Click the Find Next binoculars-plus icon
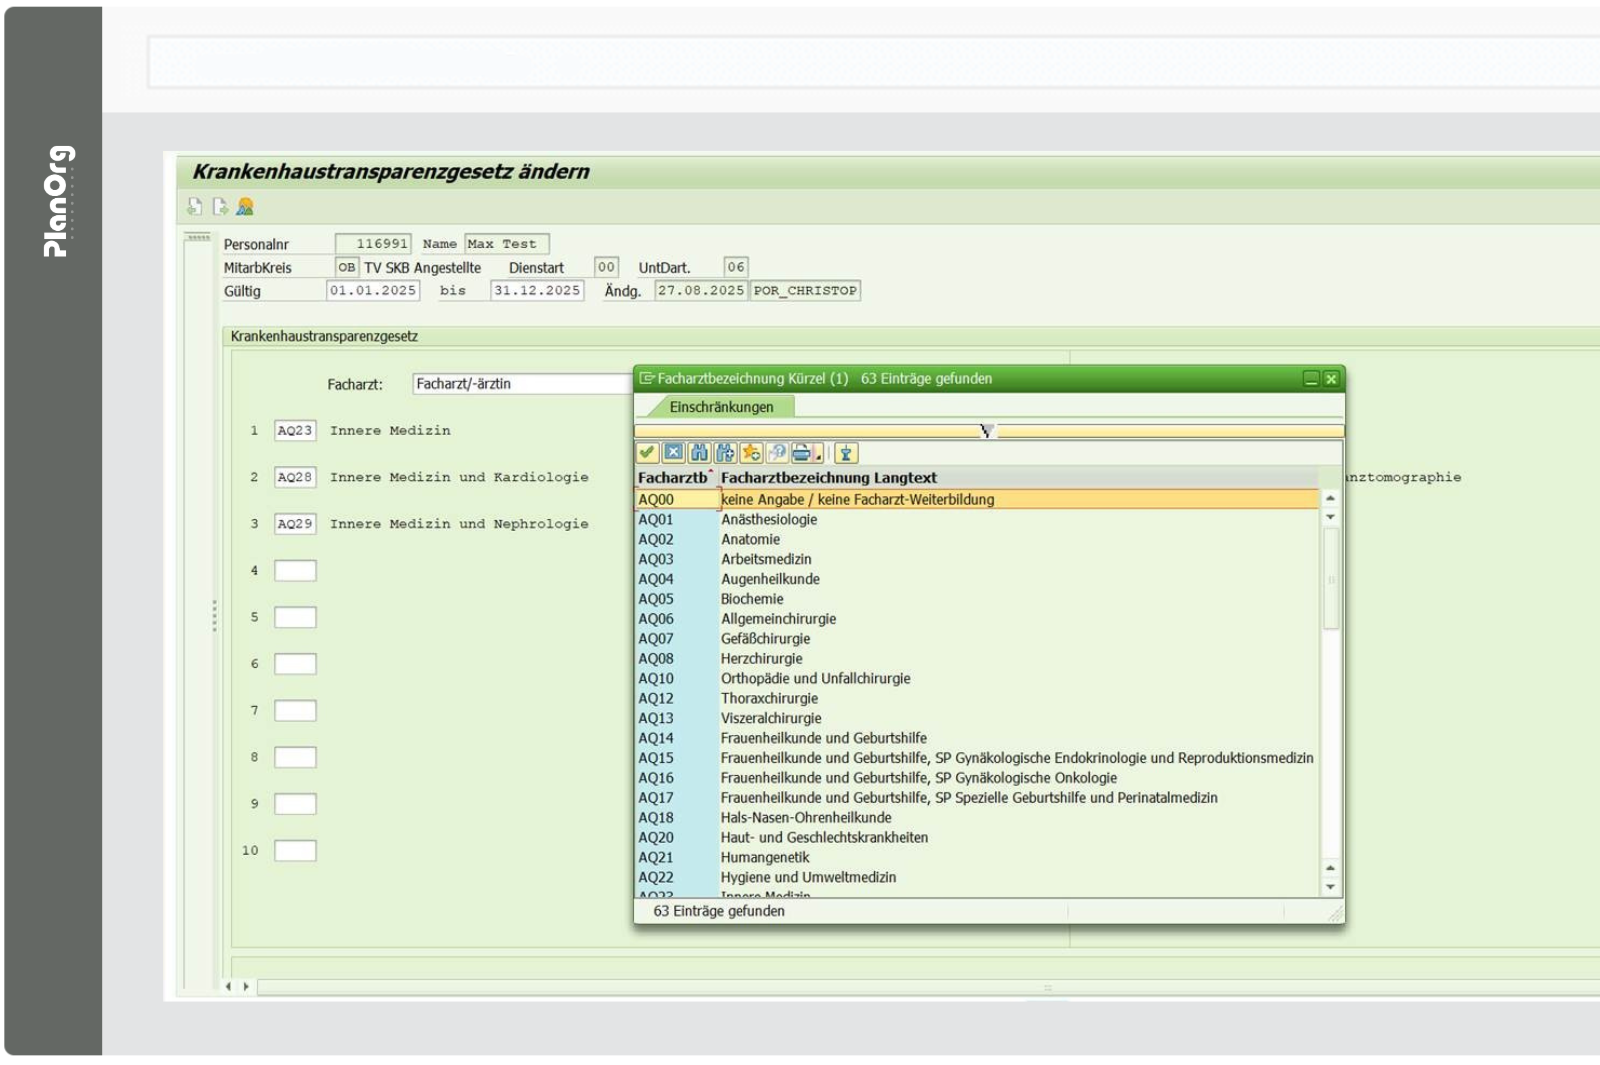This screenshot has height=1065, width=1600. point(725,453)
